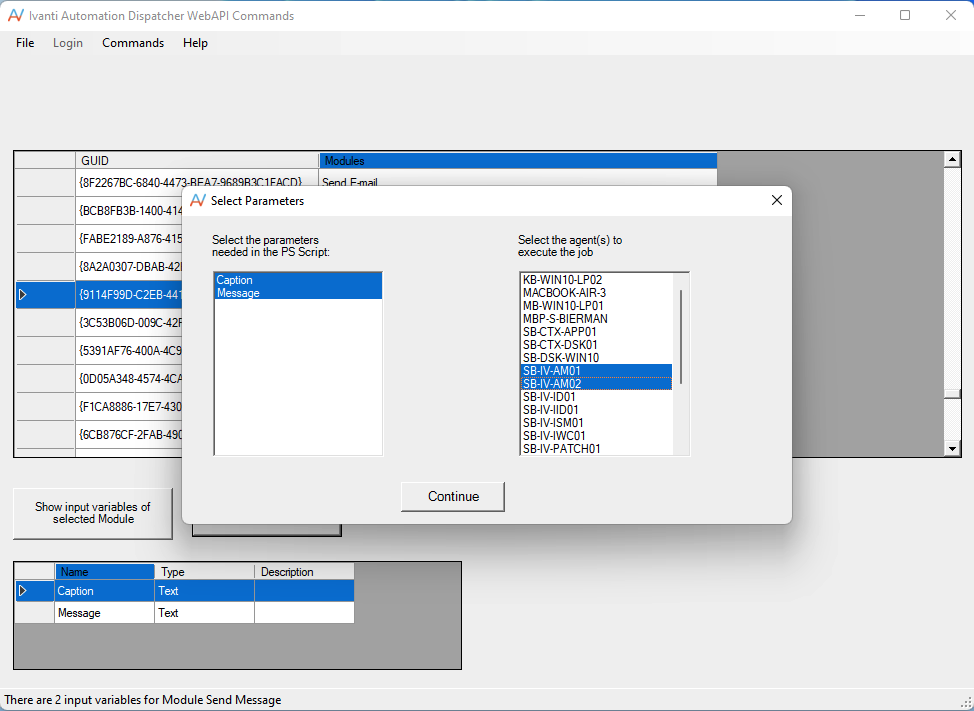Click the Continue button

point(453,497)
